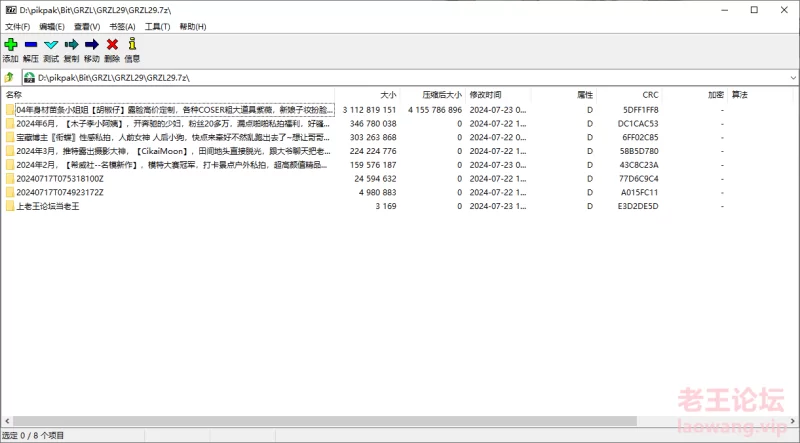Sort by the 加密 column header
Viewport: 800px width, 443px height.
pos(694,95)
